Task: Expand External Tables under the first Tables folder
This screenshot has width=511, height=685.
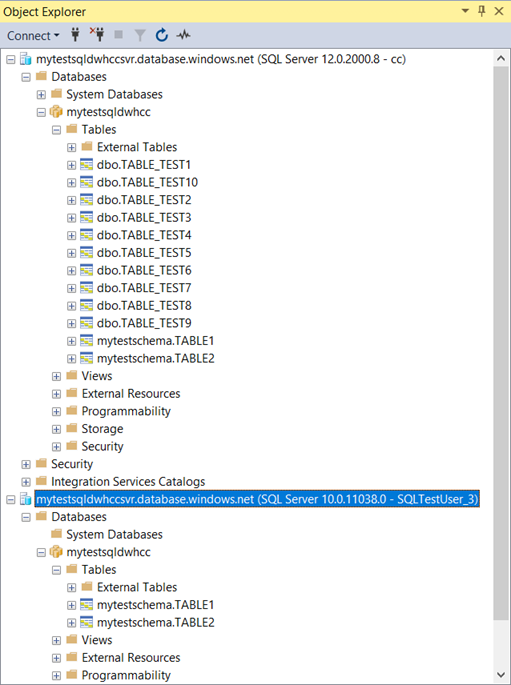Action: tap(71, 148)
